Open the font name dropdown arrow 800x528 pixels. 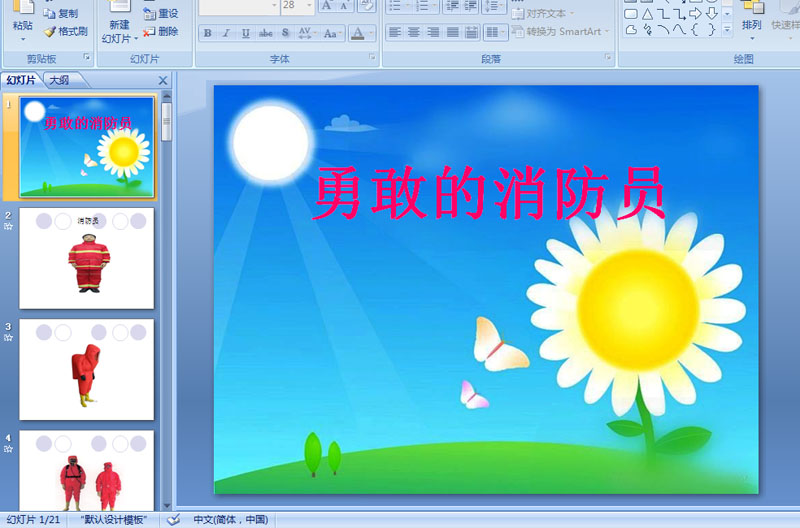274,6
